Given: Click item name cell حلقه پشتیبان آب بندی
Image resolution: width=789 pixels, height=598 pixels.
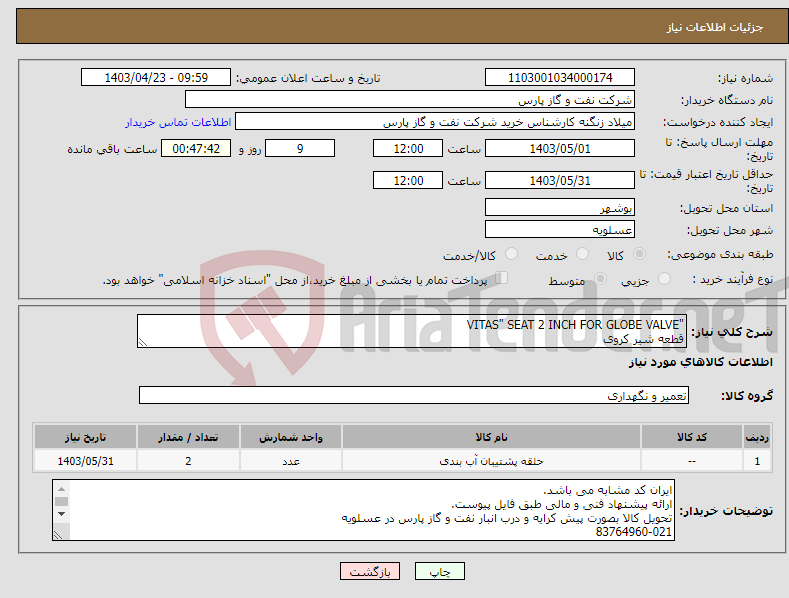Looking at the screenshot, I should (491, 461).
